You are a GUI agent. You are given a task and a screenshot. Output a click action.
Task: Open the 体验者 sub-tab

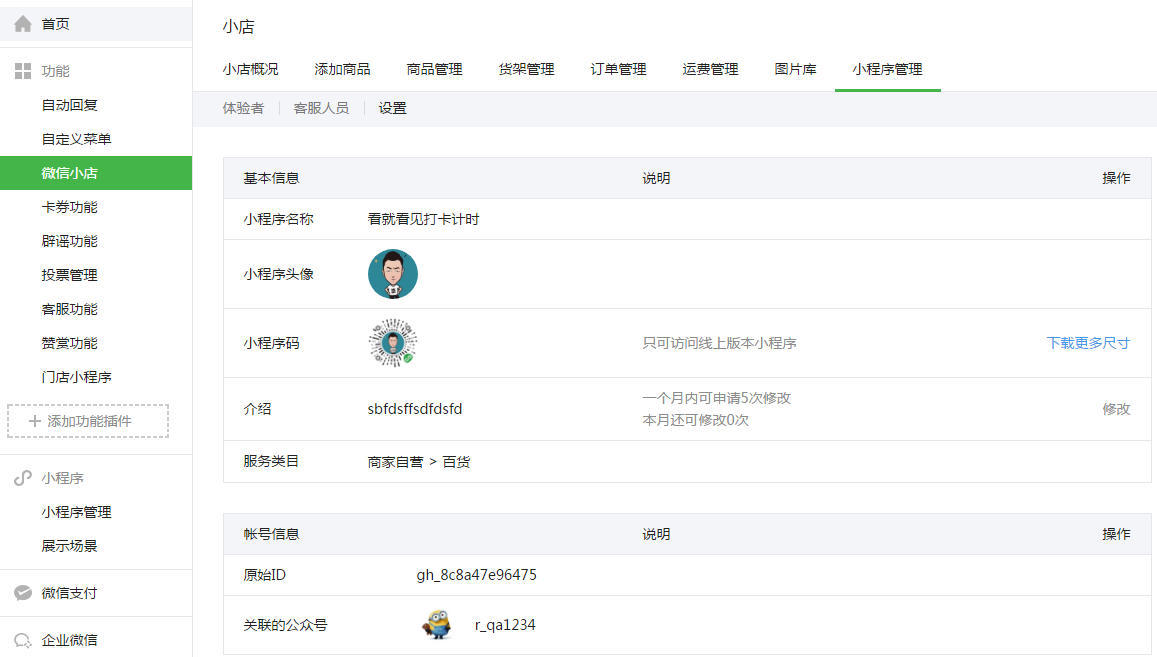tap(244, 109)
